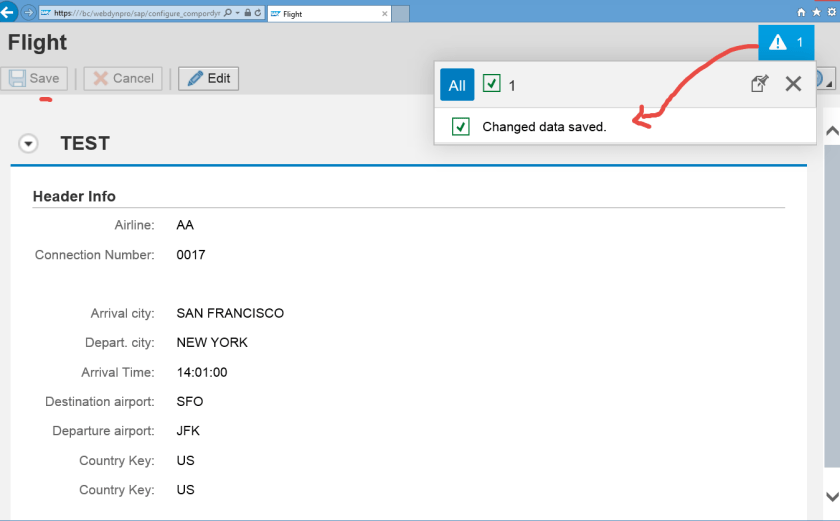This screenshot has width=840, height=521.
Task: Click the message log display icon
Action: point(760,84)
